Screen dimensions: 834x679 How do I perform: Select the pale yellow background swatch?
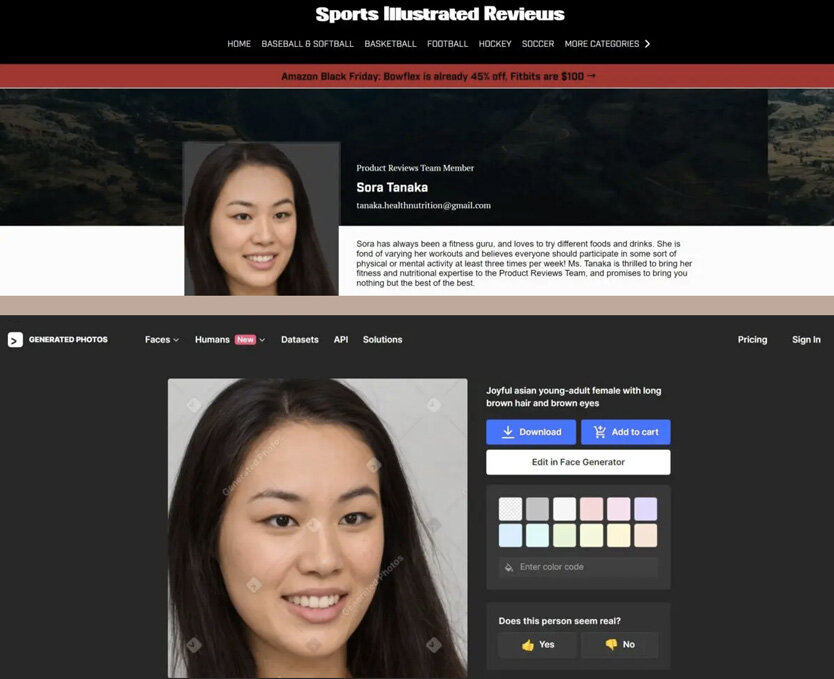(x=619, y=536)
